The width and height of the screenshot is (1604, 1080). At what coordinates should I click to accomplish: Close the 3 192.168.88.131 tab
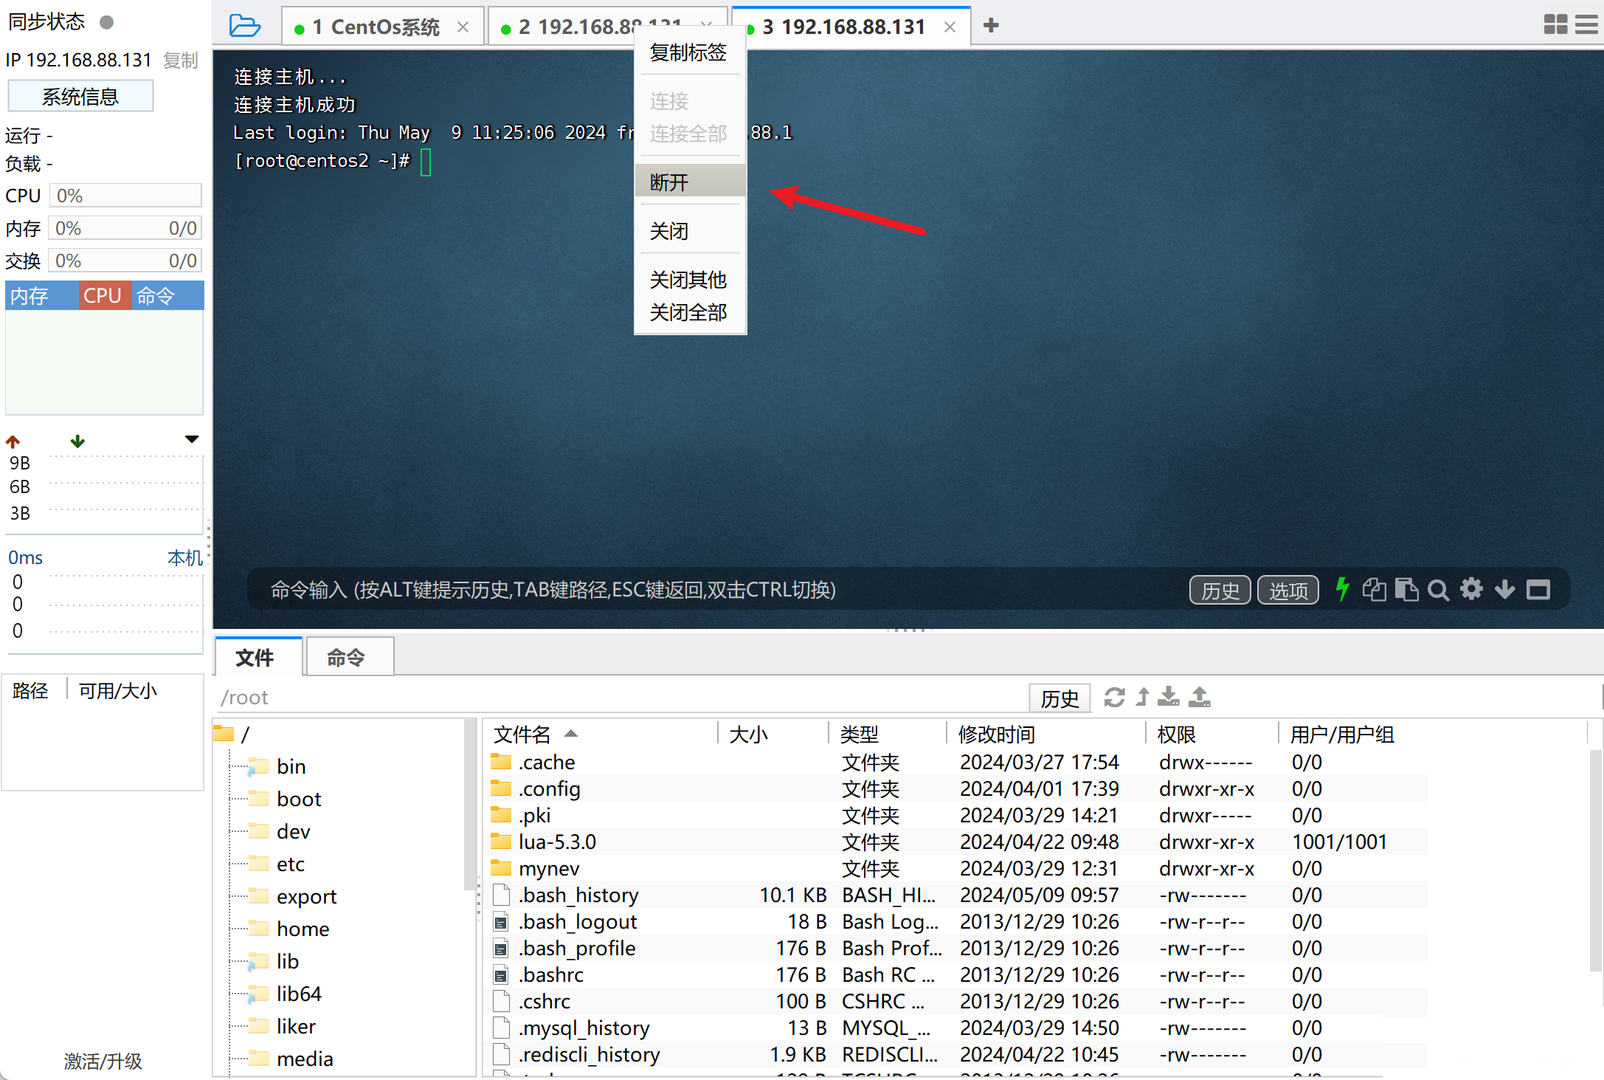[950, 27]
